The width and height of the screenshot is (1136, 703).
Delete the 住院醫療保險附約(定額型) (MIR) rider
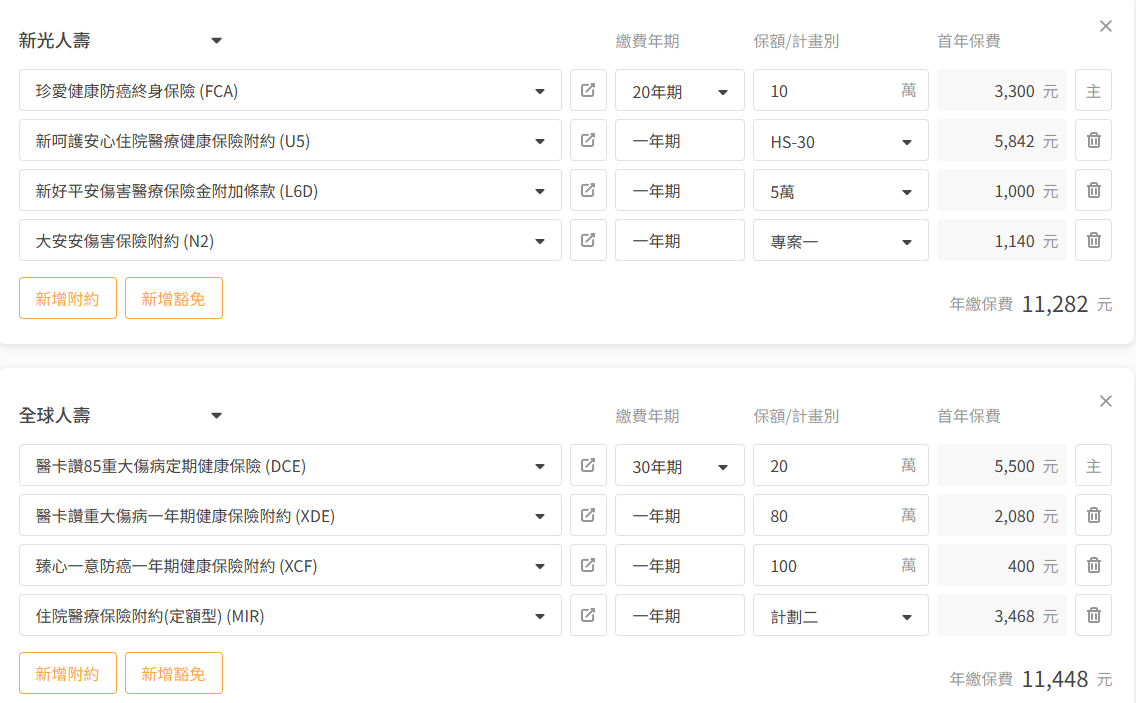click(x=1093, y=616)
